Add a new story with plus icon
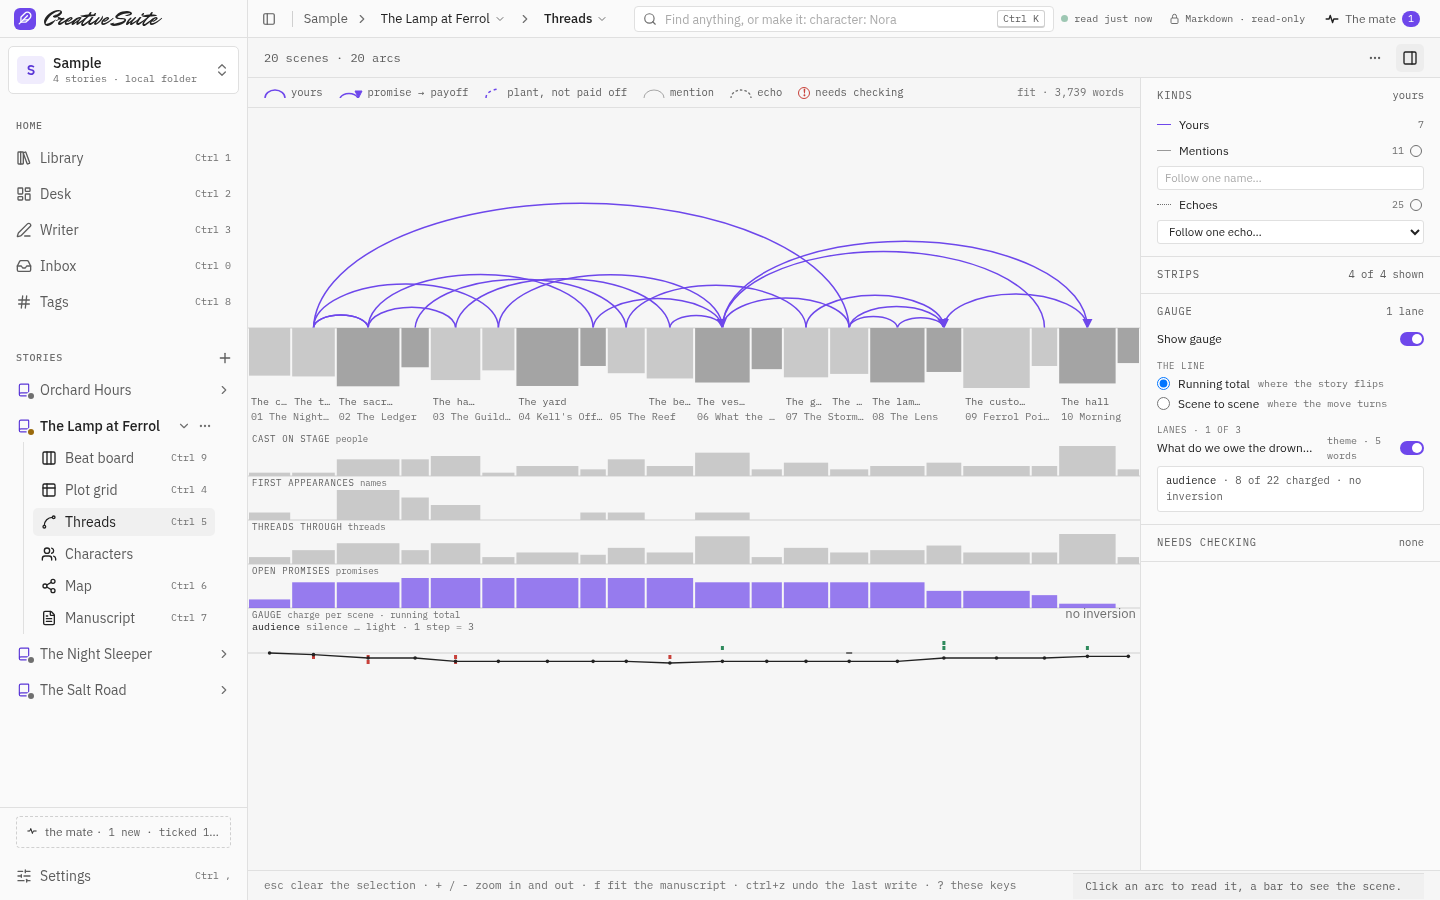Viewport: 1440px width, 900px height. (x=225, y=358)
